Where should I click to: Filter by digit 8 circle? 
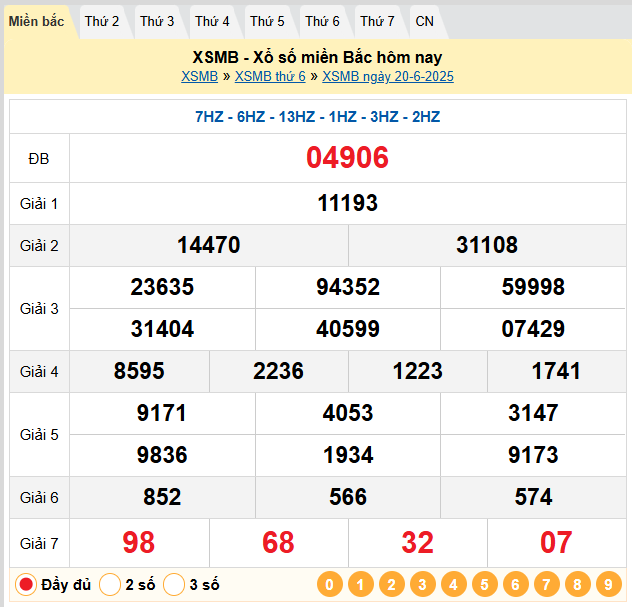(x=578, y=584)
